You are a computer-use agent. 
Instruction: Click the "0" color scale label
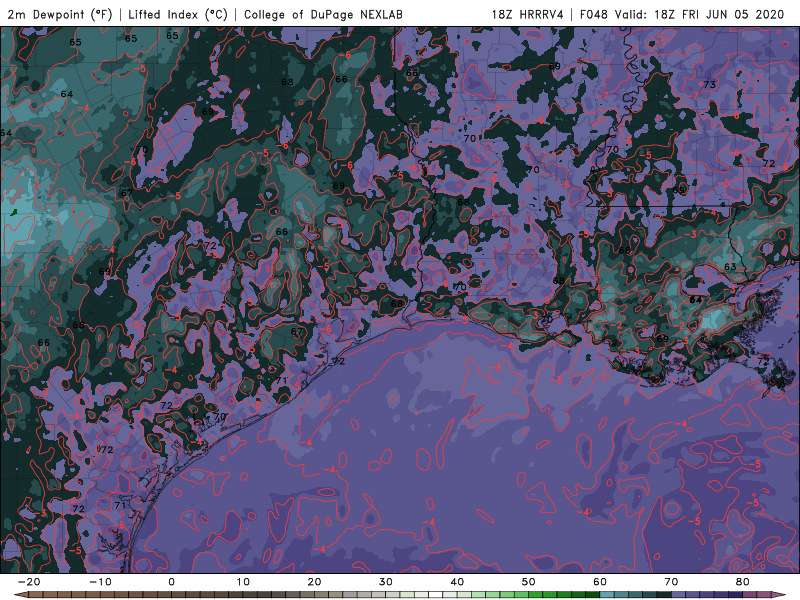(171, 582)
